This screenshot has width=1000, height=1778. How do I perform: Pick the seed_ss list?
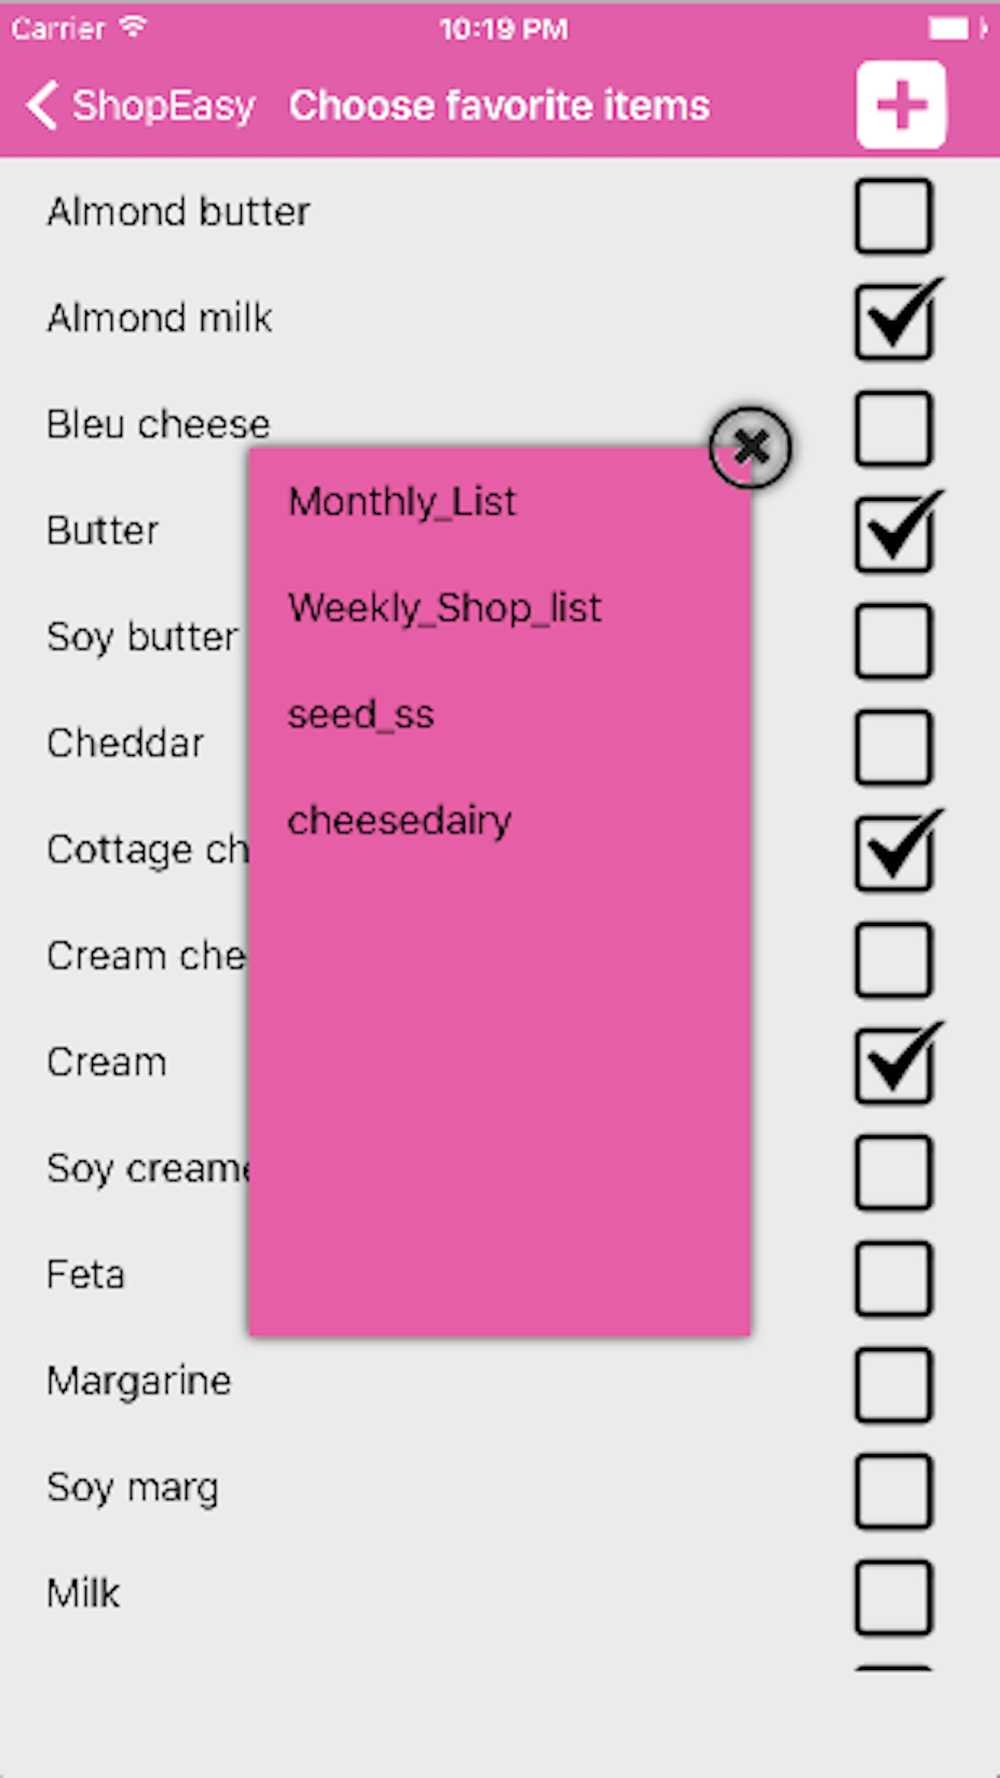coord(360,715)
